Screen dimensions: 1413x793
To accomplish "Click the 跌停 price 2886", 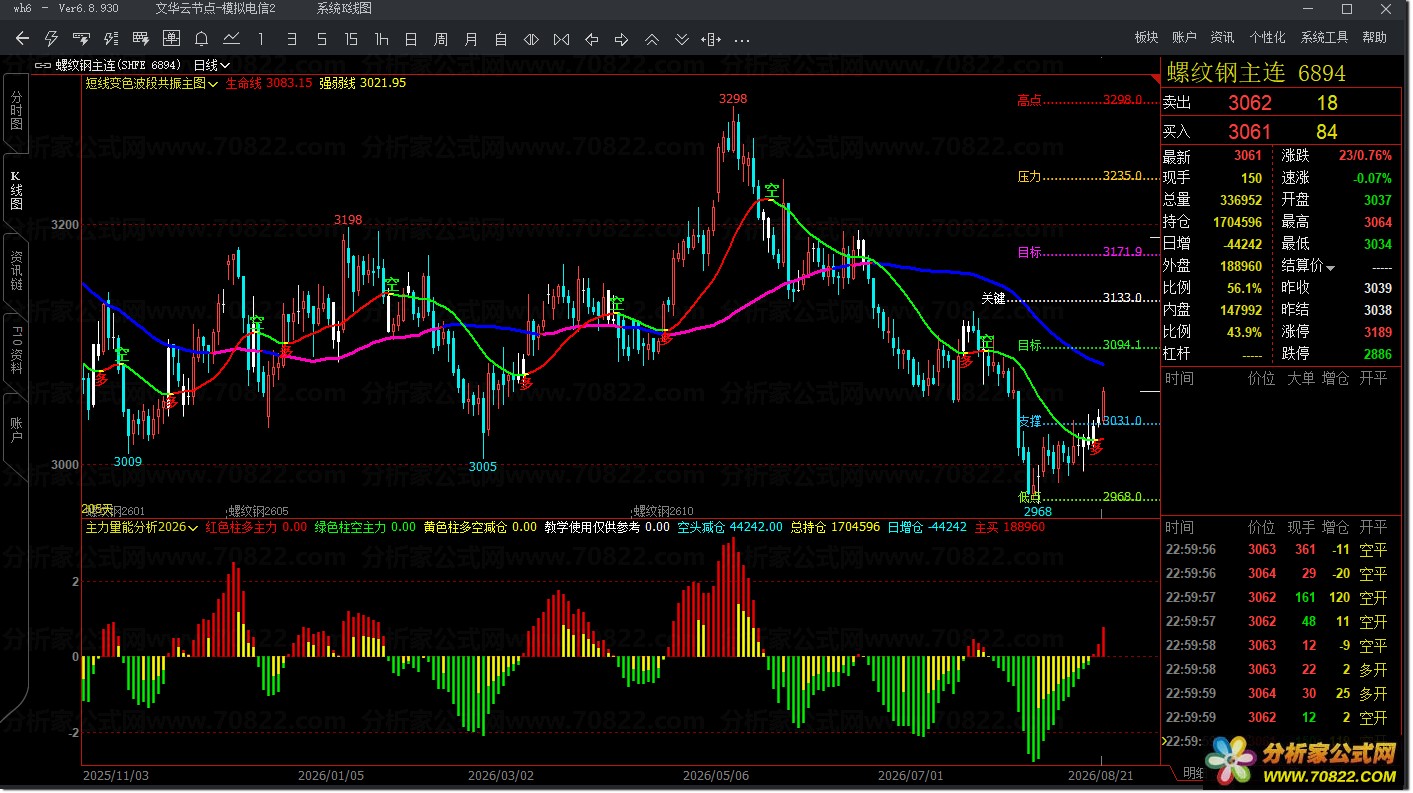I will coord(1376,354).
